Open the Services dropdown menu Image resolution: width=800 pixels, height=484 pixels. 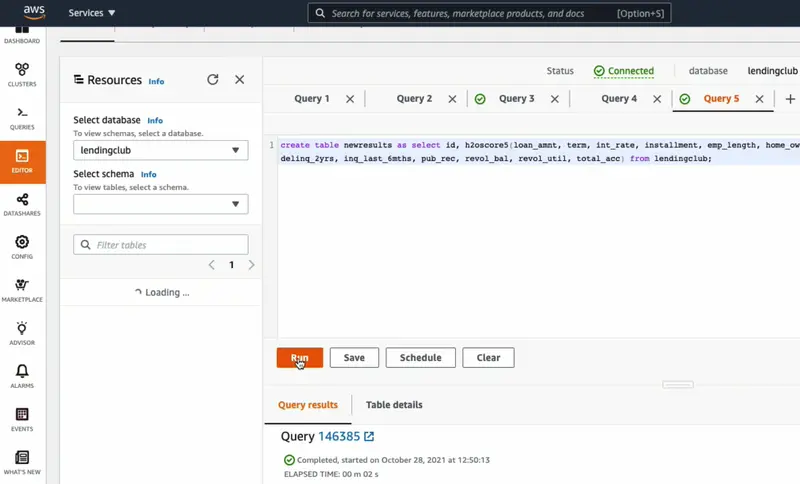click(x=92, y=13)
